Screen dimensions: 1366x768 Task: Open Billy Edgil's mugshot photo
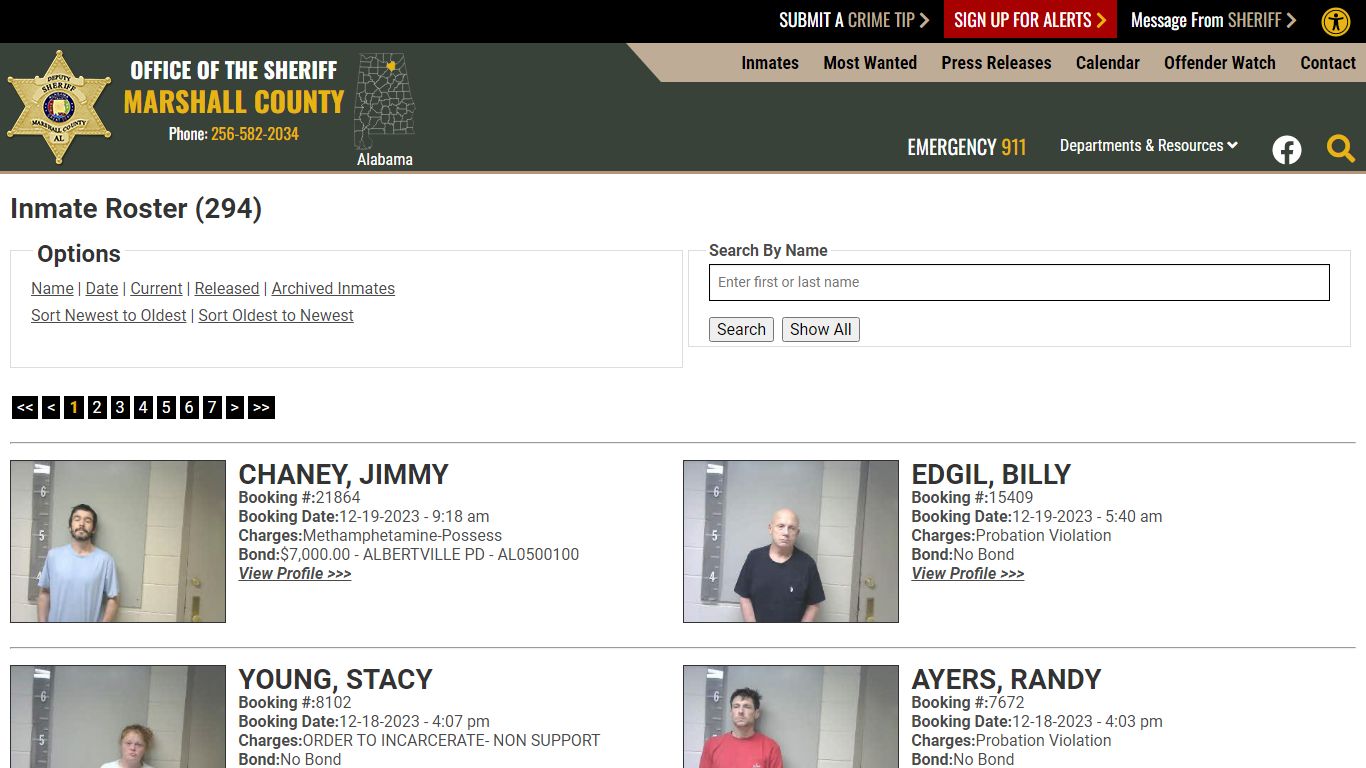click(791, 541)
